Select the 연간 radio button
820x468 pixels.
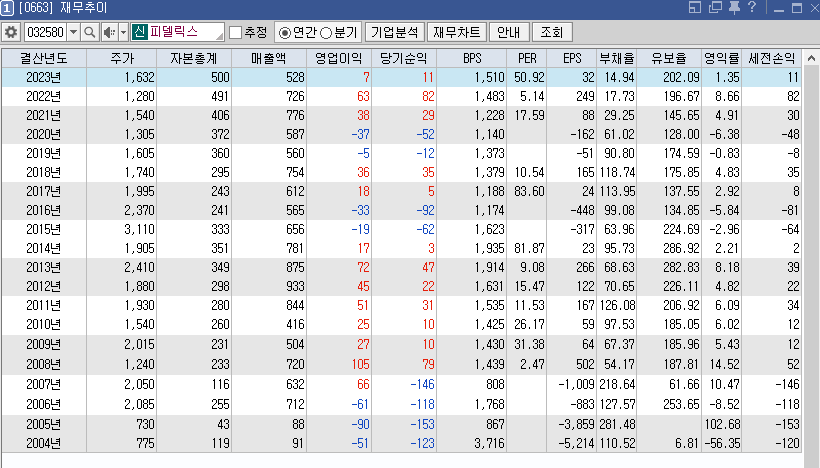tap(284, 33)
